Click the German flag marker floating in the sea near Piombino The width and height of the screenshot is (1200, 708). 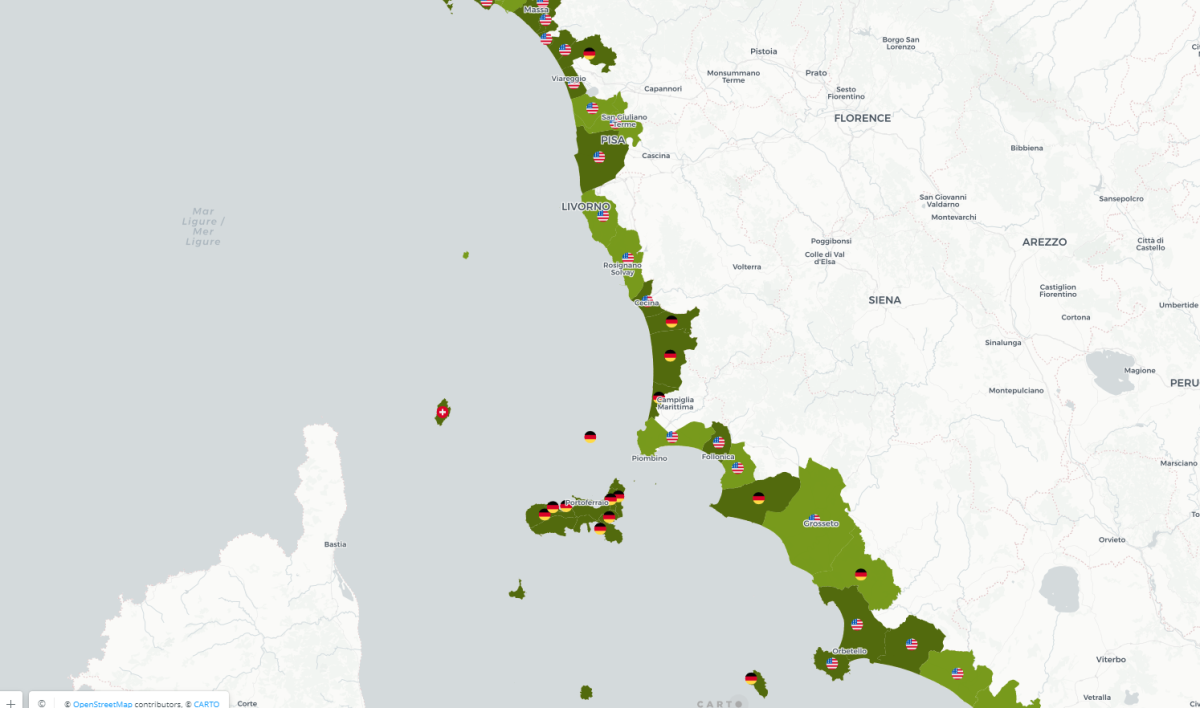(591, 437)
